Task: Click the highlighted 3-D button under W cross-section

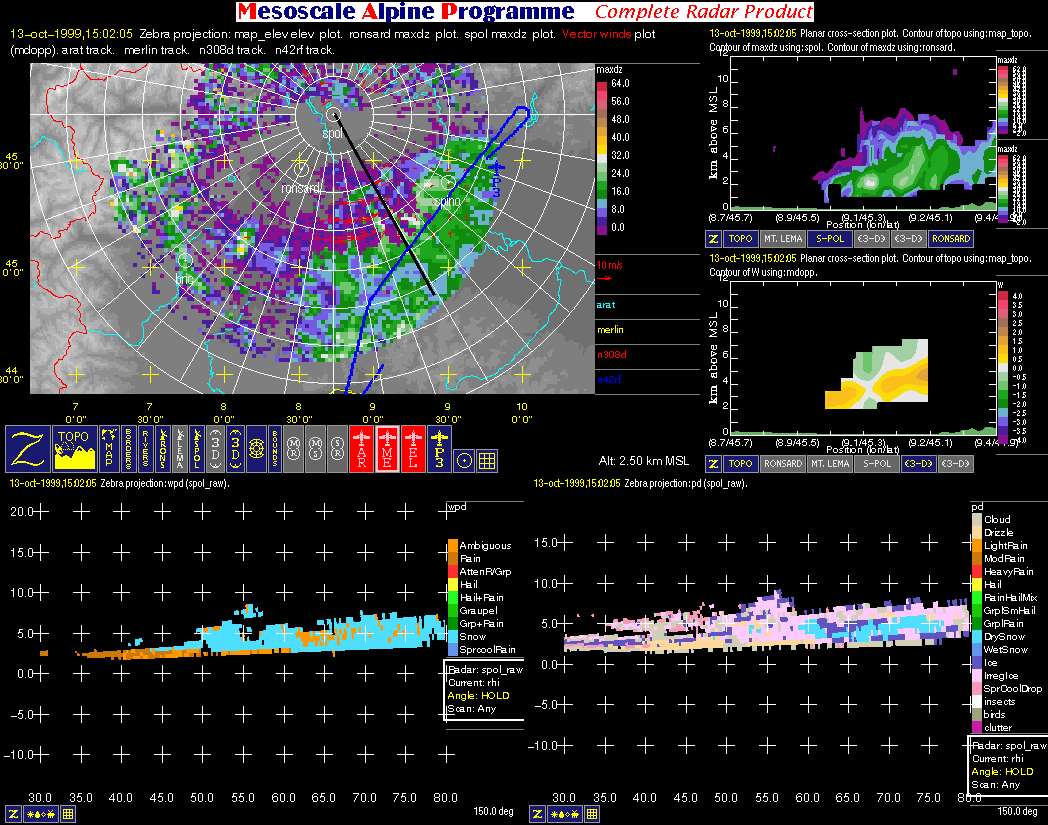Action: tap(915, 464)
